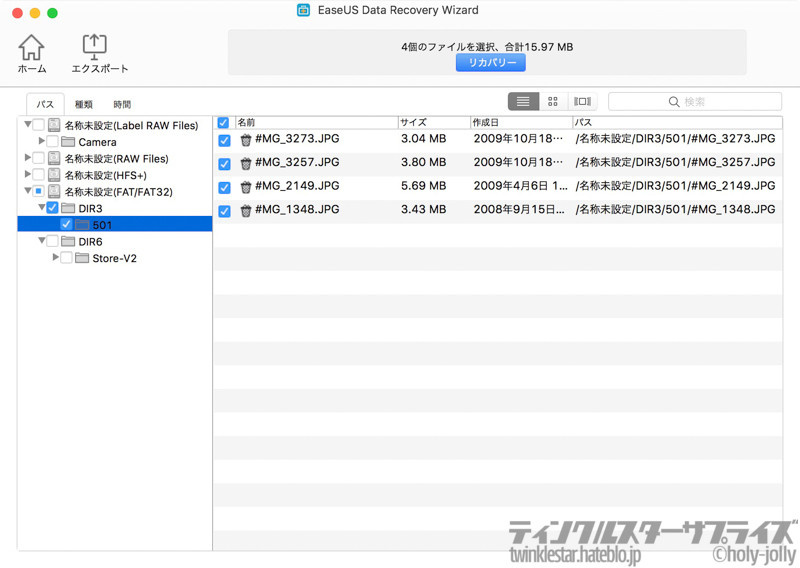Expand the Store-V2 folder node
Screen dimensions: 800x568
[56, 257]
